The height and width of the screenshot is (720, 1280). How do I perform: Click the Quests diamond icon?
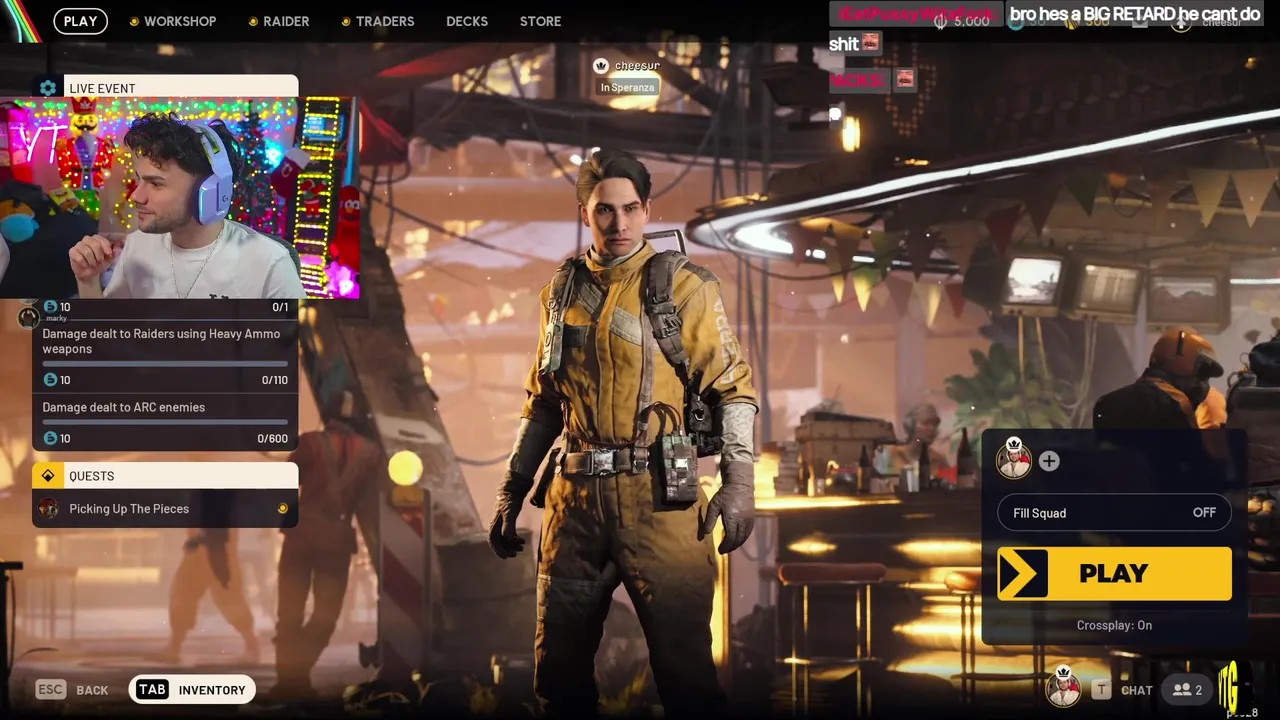pyautogui.click(x=47, y=476)
